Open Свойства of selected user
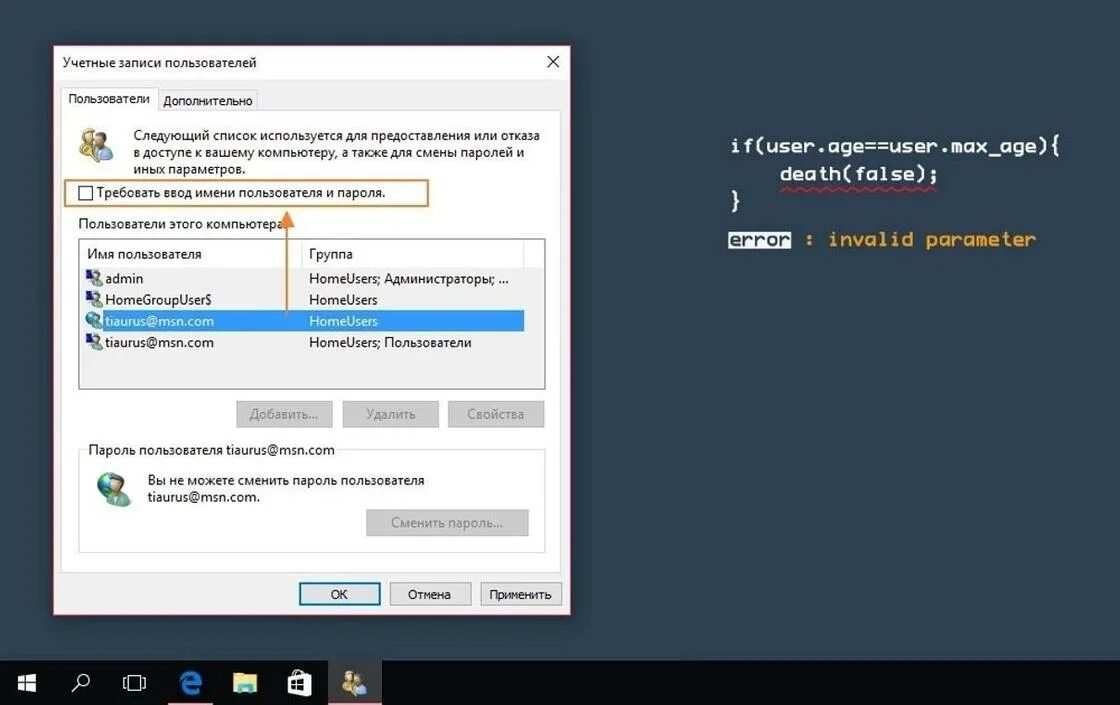1120x705 pixels. 496,414
